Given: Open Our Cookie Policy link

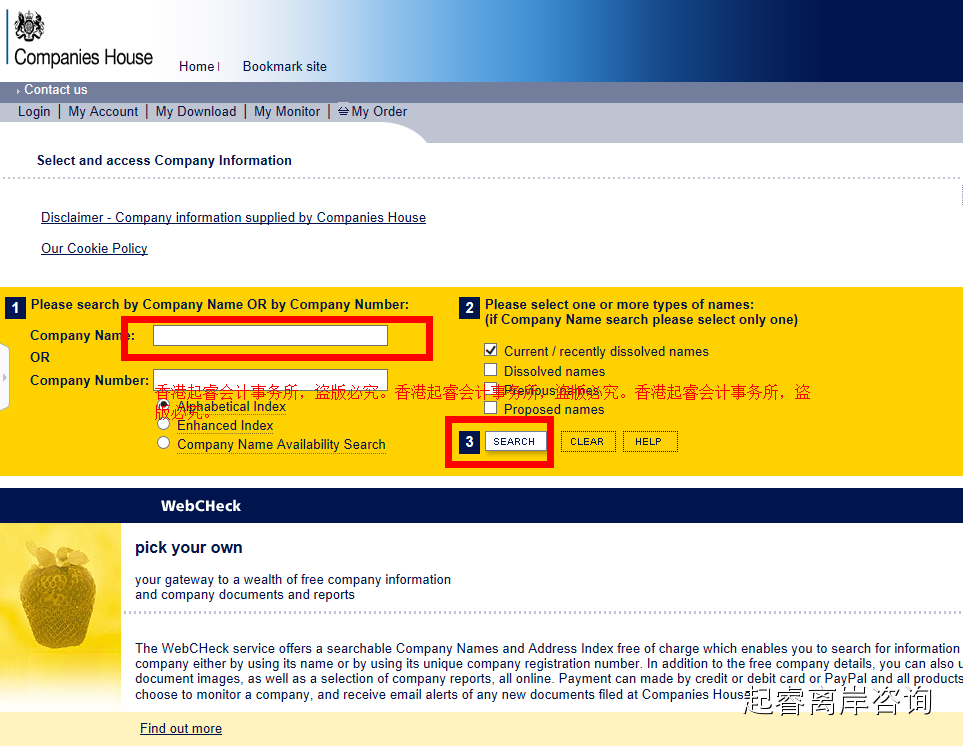Looking at the screenshot, I should click(94, 248).
